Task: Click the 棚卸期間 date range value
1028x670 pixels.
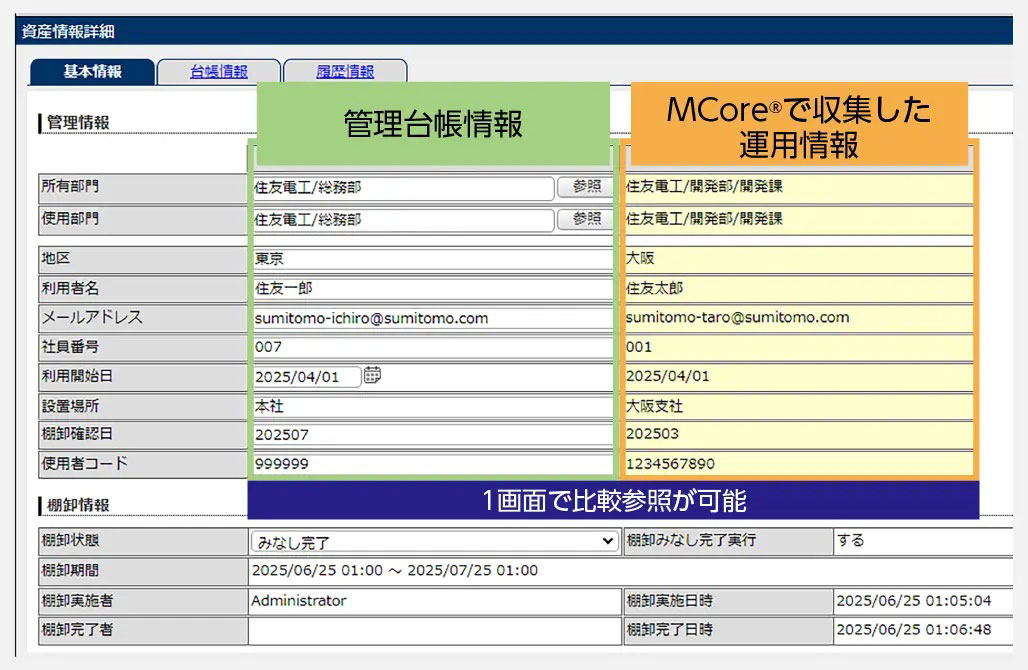Action: [x=395, y=570]
